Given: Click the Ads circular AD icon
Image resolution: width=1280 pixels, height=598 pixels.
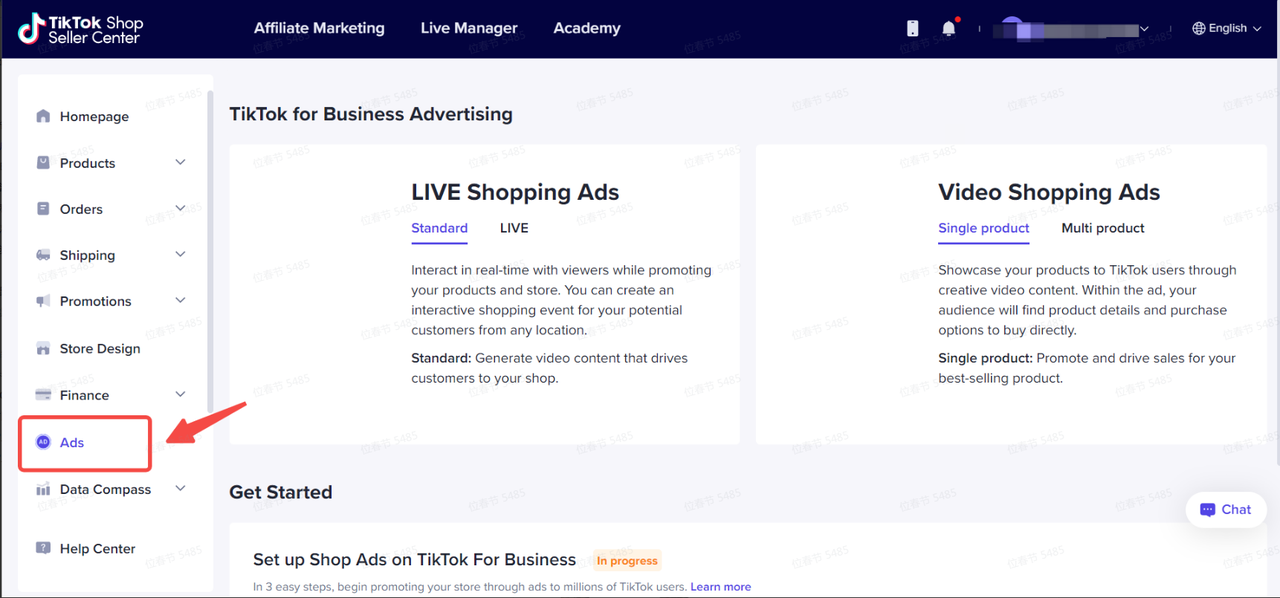Looking at the screenshot, I should (x=43, y=442).
